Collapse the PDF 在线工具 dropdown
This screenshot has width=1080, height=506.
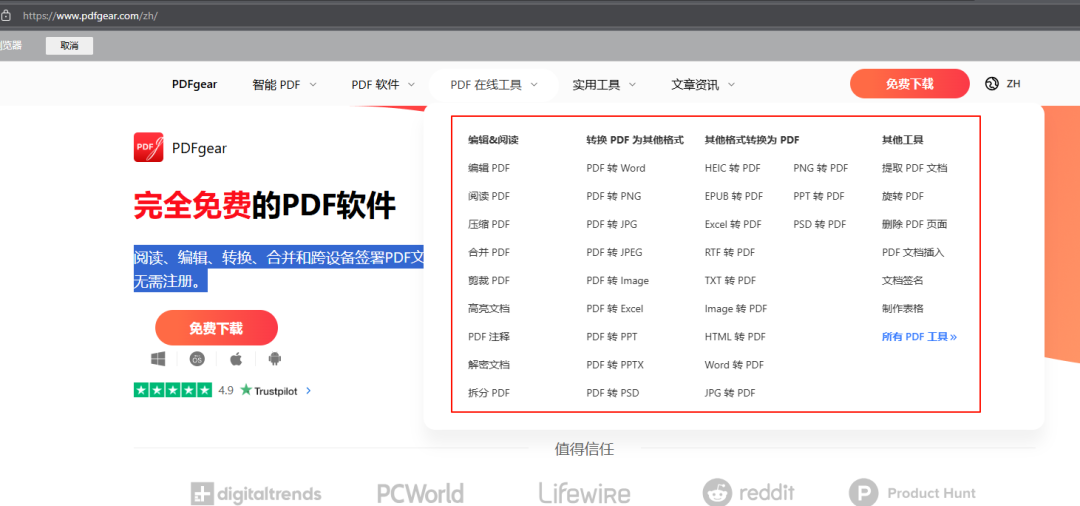tap(494, 85)
